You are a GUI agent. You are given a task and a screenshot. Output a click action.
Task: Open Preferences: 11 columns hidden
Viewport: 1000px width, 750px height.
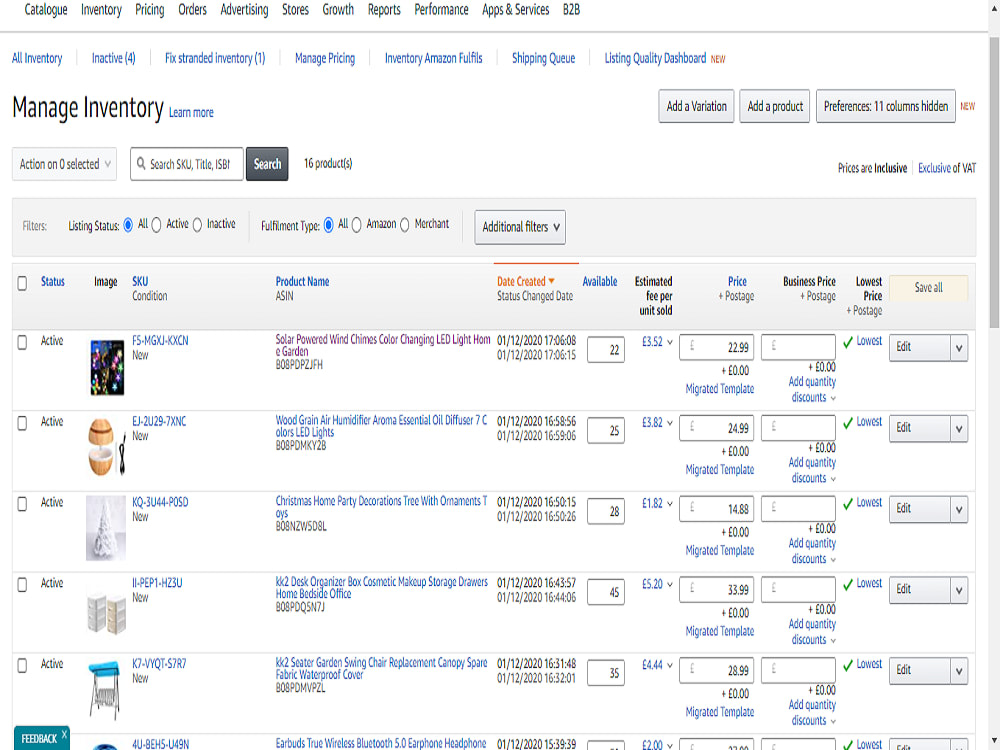[x=886, y=107]
